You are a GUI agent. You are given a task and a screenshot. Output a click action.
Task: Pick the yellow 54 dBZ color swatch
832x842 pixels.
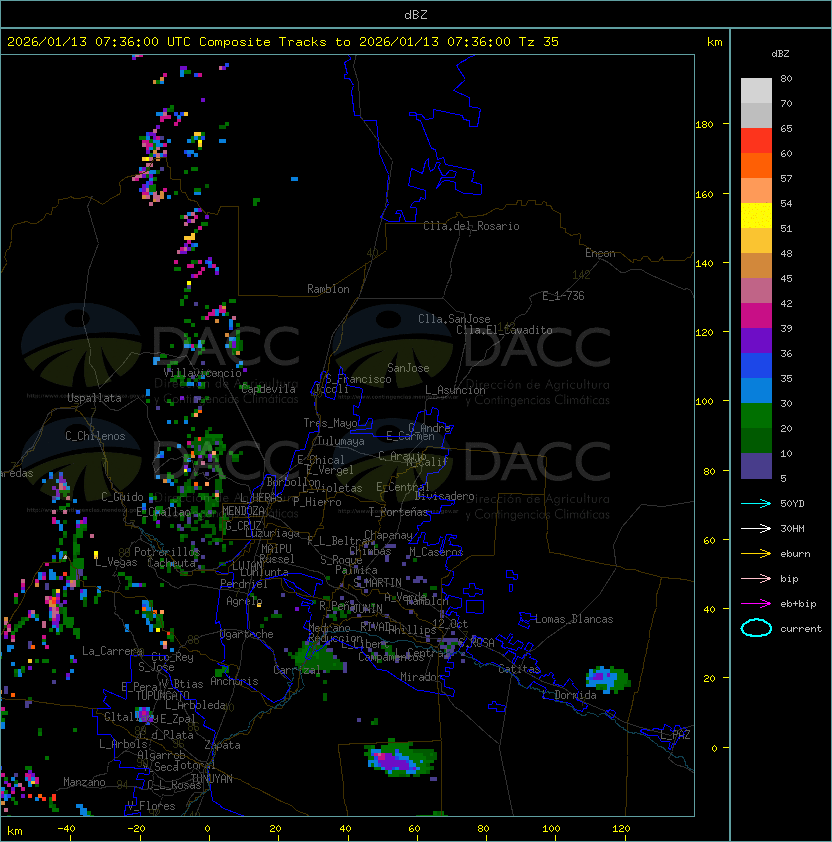pyautogui.click(x=756, y=215)
